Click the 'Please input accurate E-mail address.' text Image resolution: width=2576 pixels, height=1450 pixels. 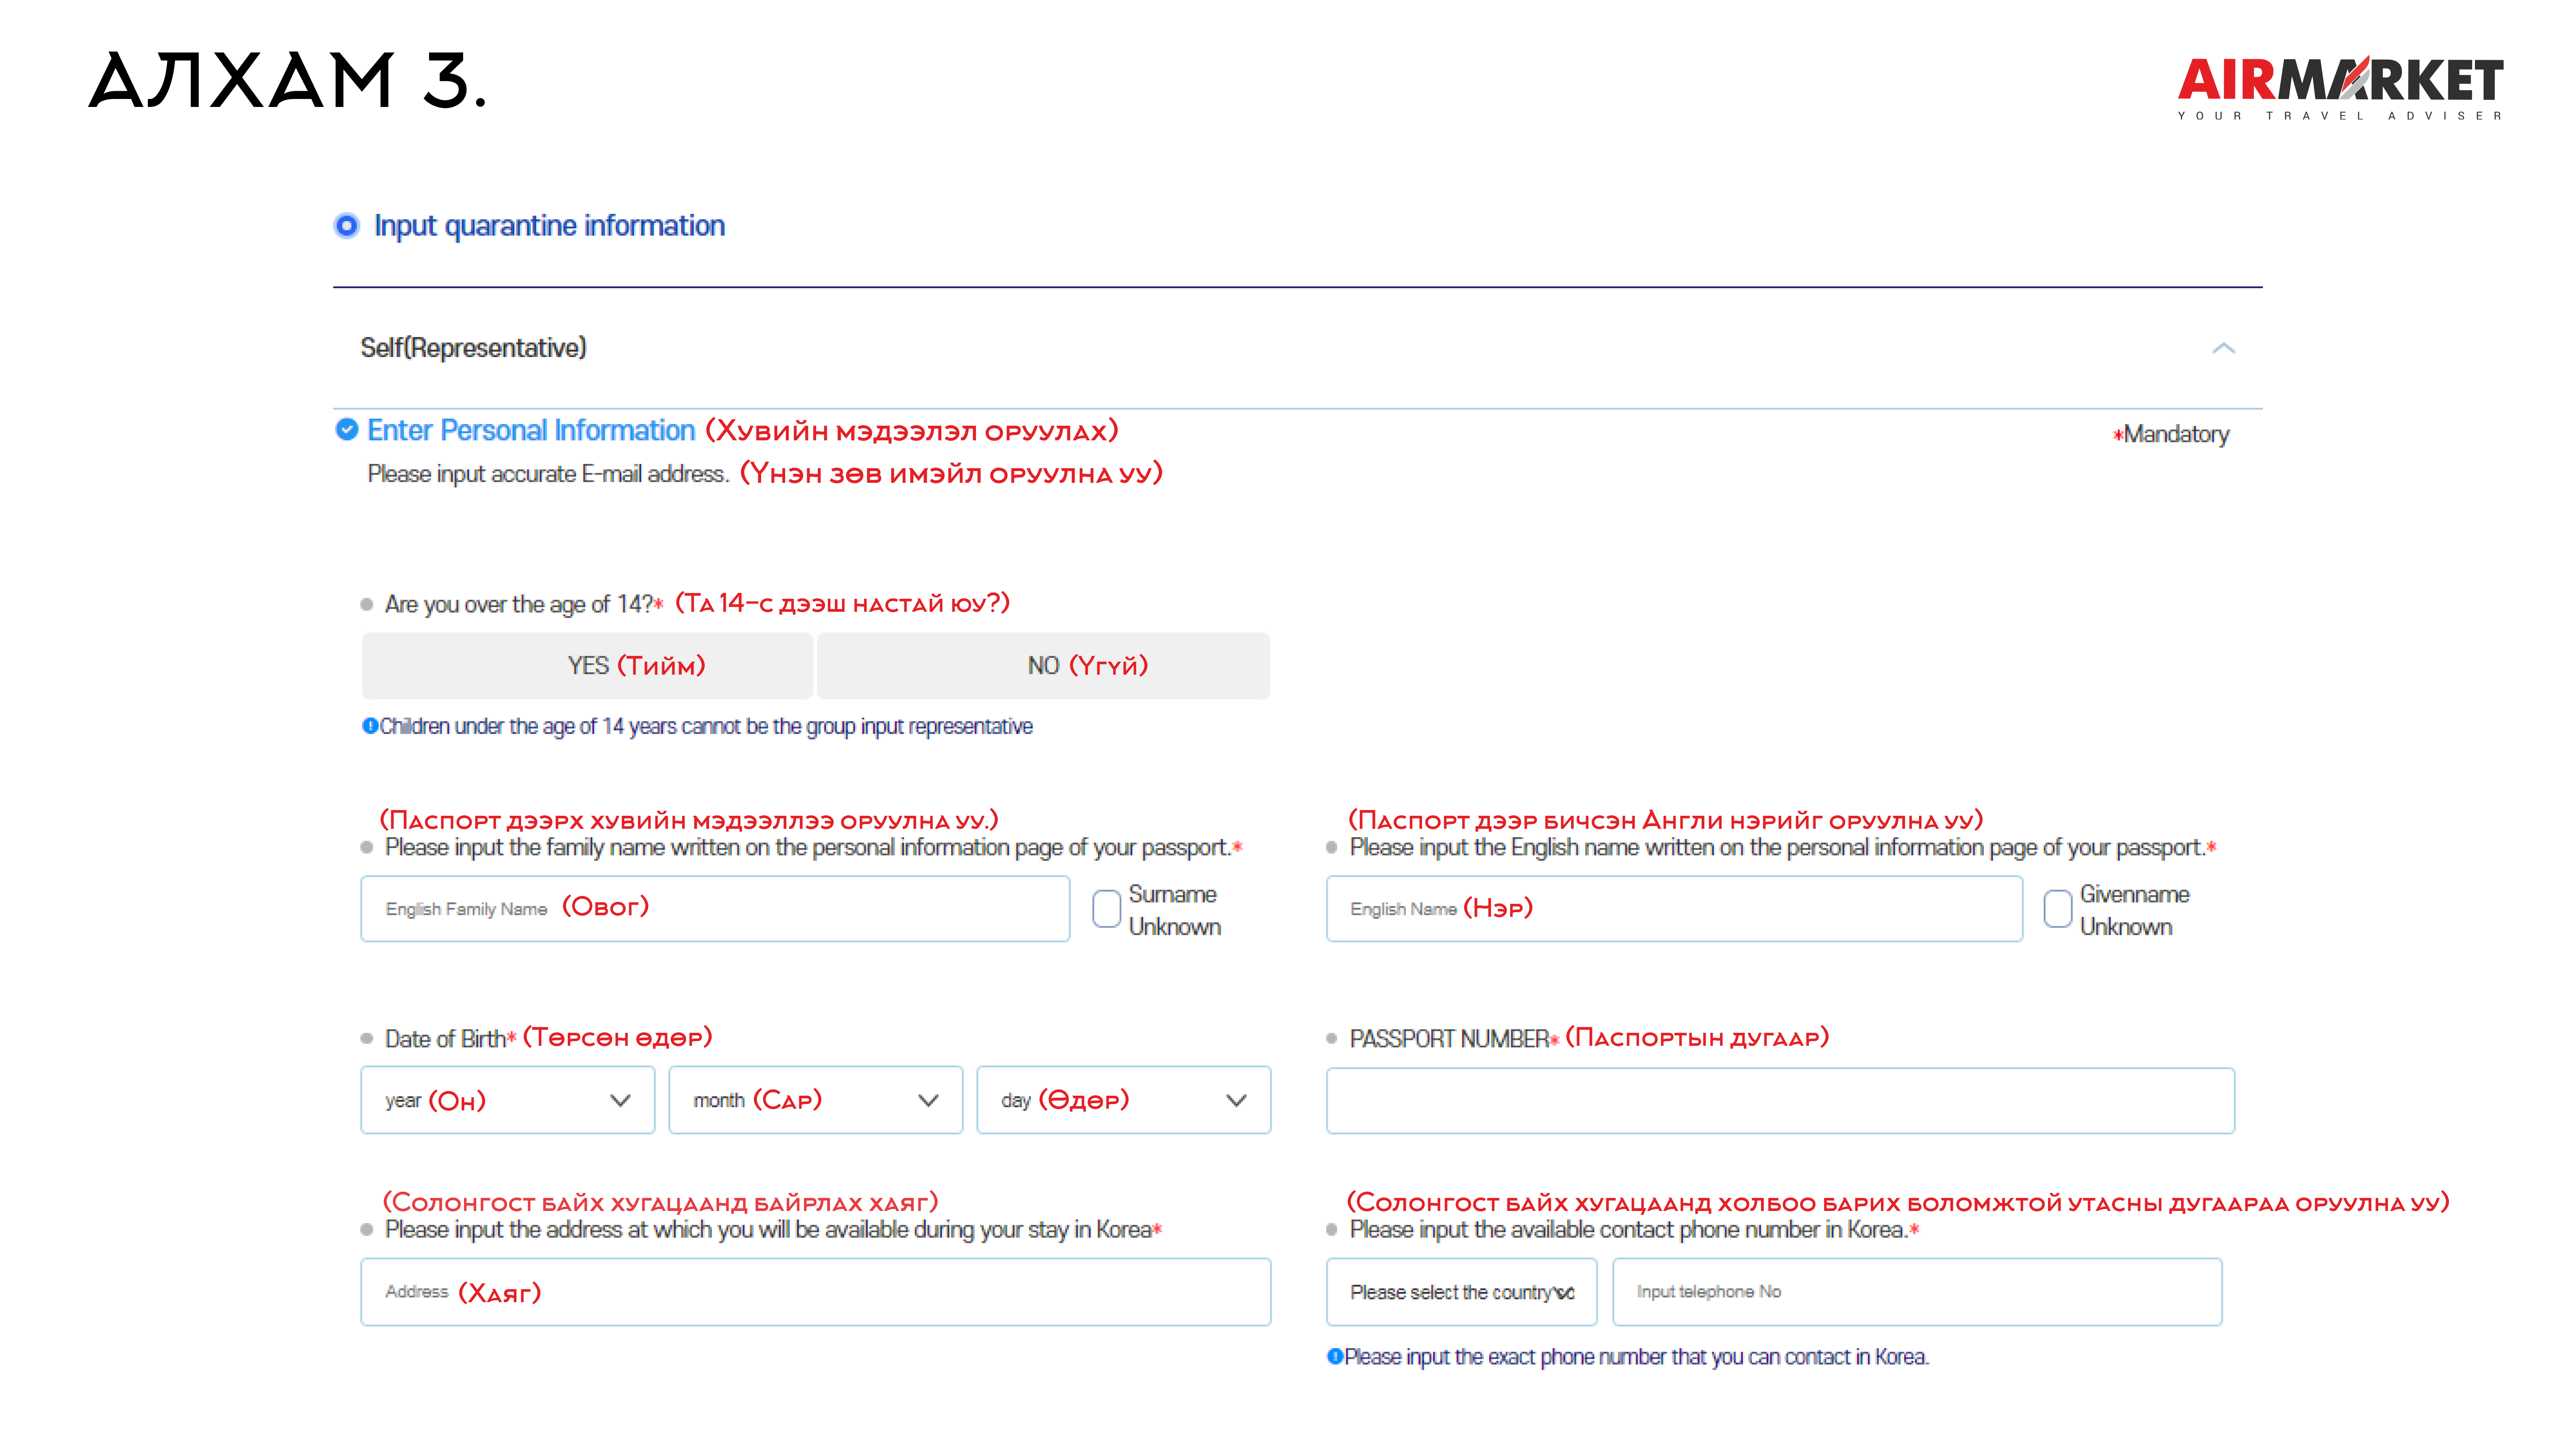548,474
